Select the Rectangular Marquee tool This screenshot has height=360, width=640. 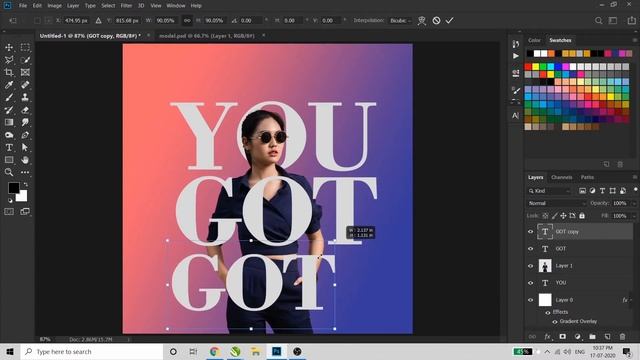pos(25,47)
